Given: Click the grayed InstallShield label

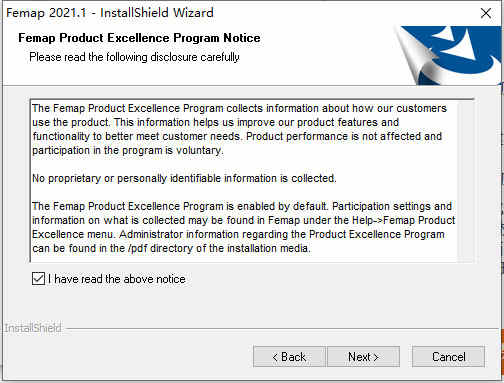Looking at the screenshot, I should pyautogui.click(x=33, y=328).
